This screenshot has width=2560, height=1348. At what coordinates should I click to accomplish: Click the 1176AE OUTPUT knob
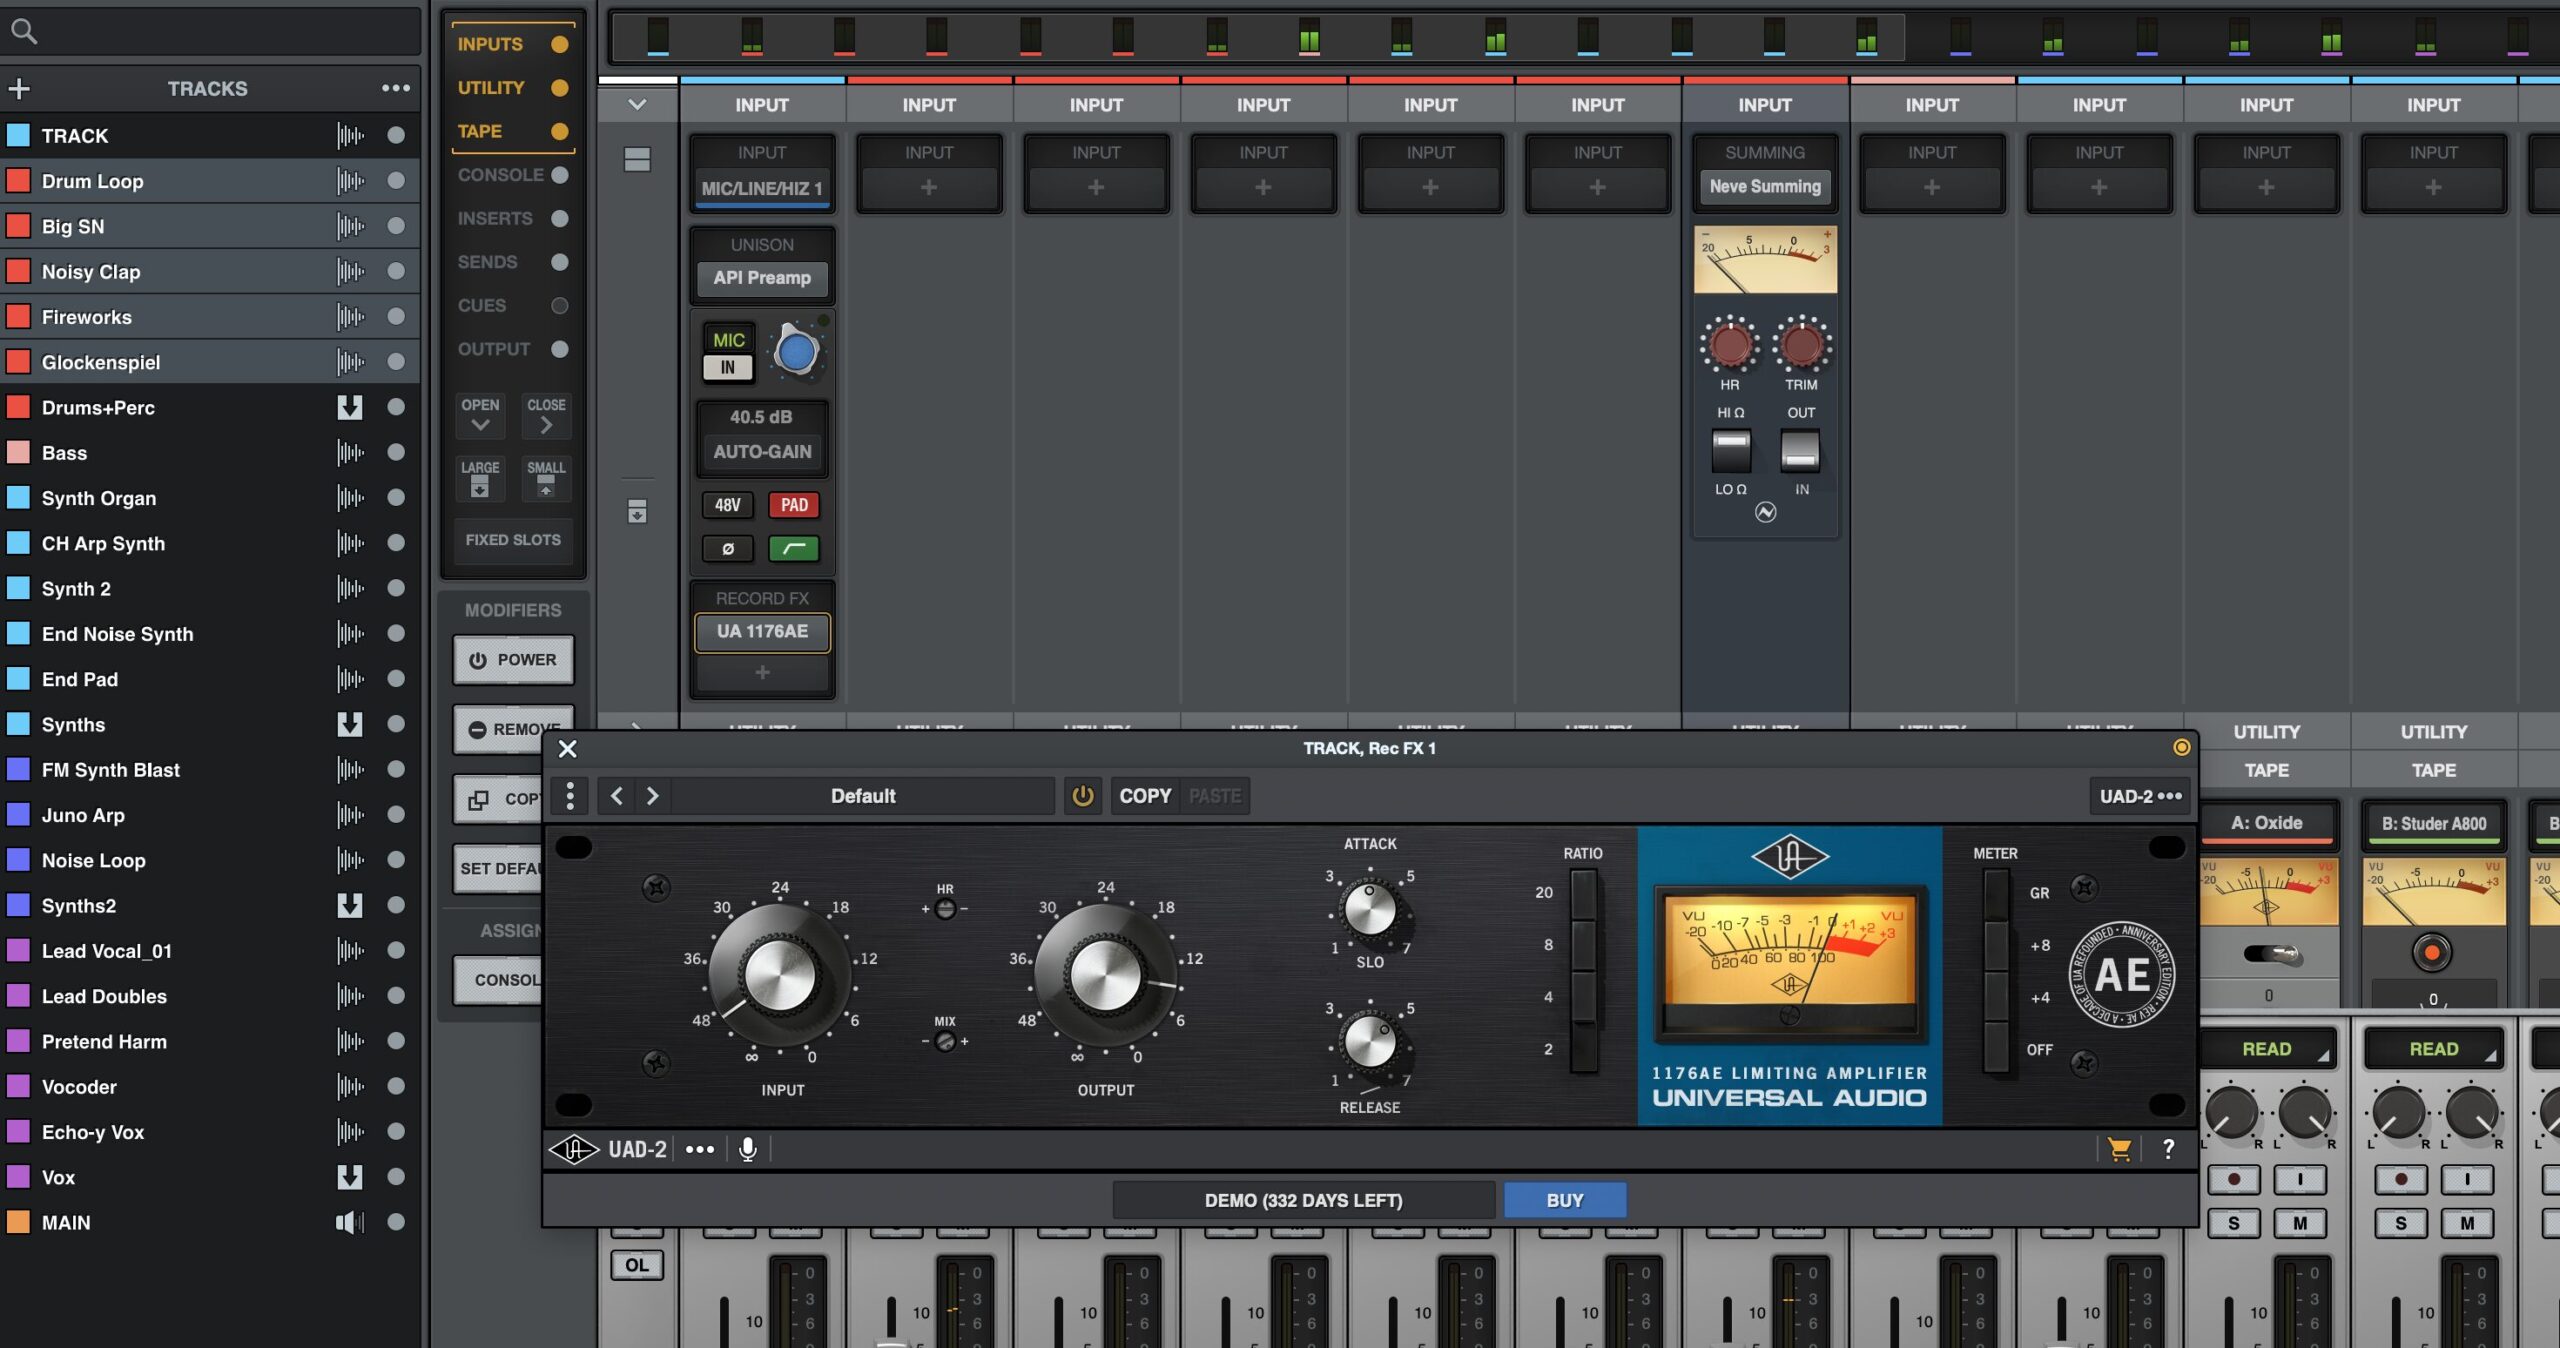pyautogui.click(x=1105, y=975)
